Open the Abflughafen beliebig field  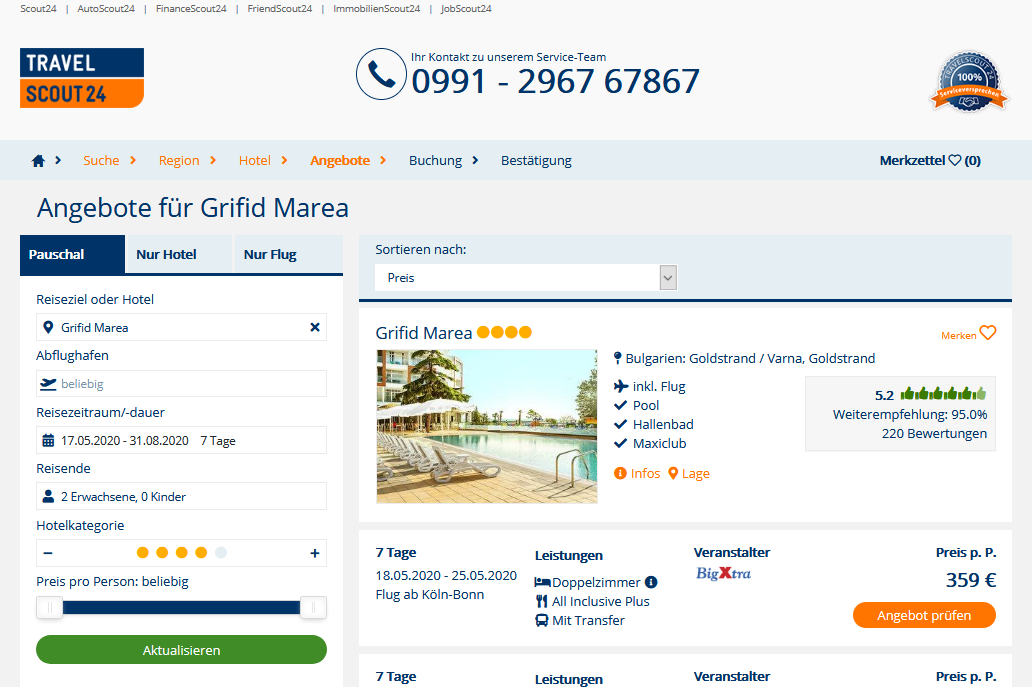coord(181,384)
